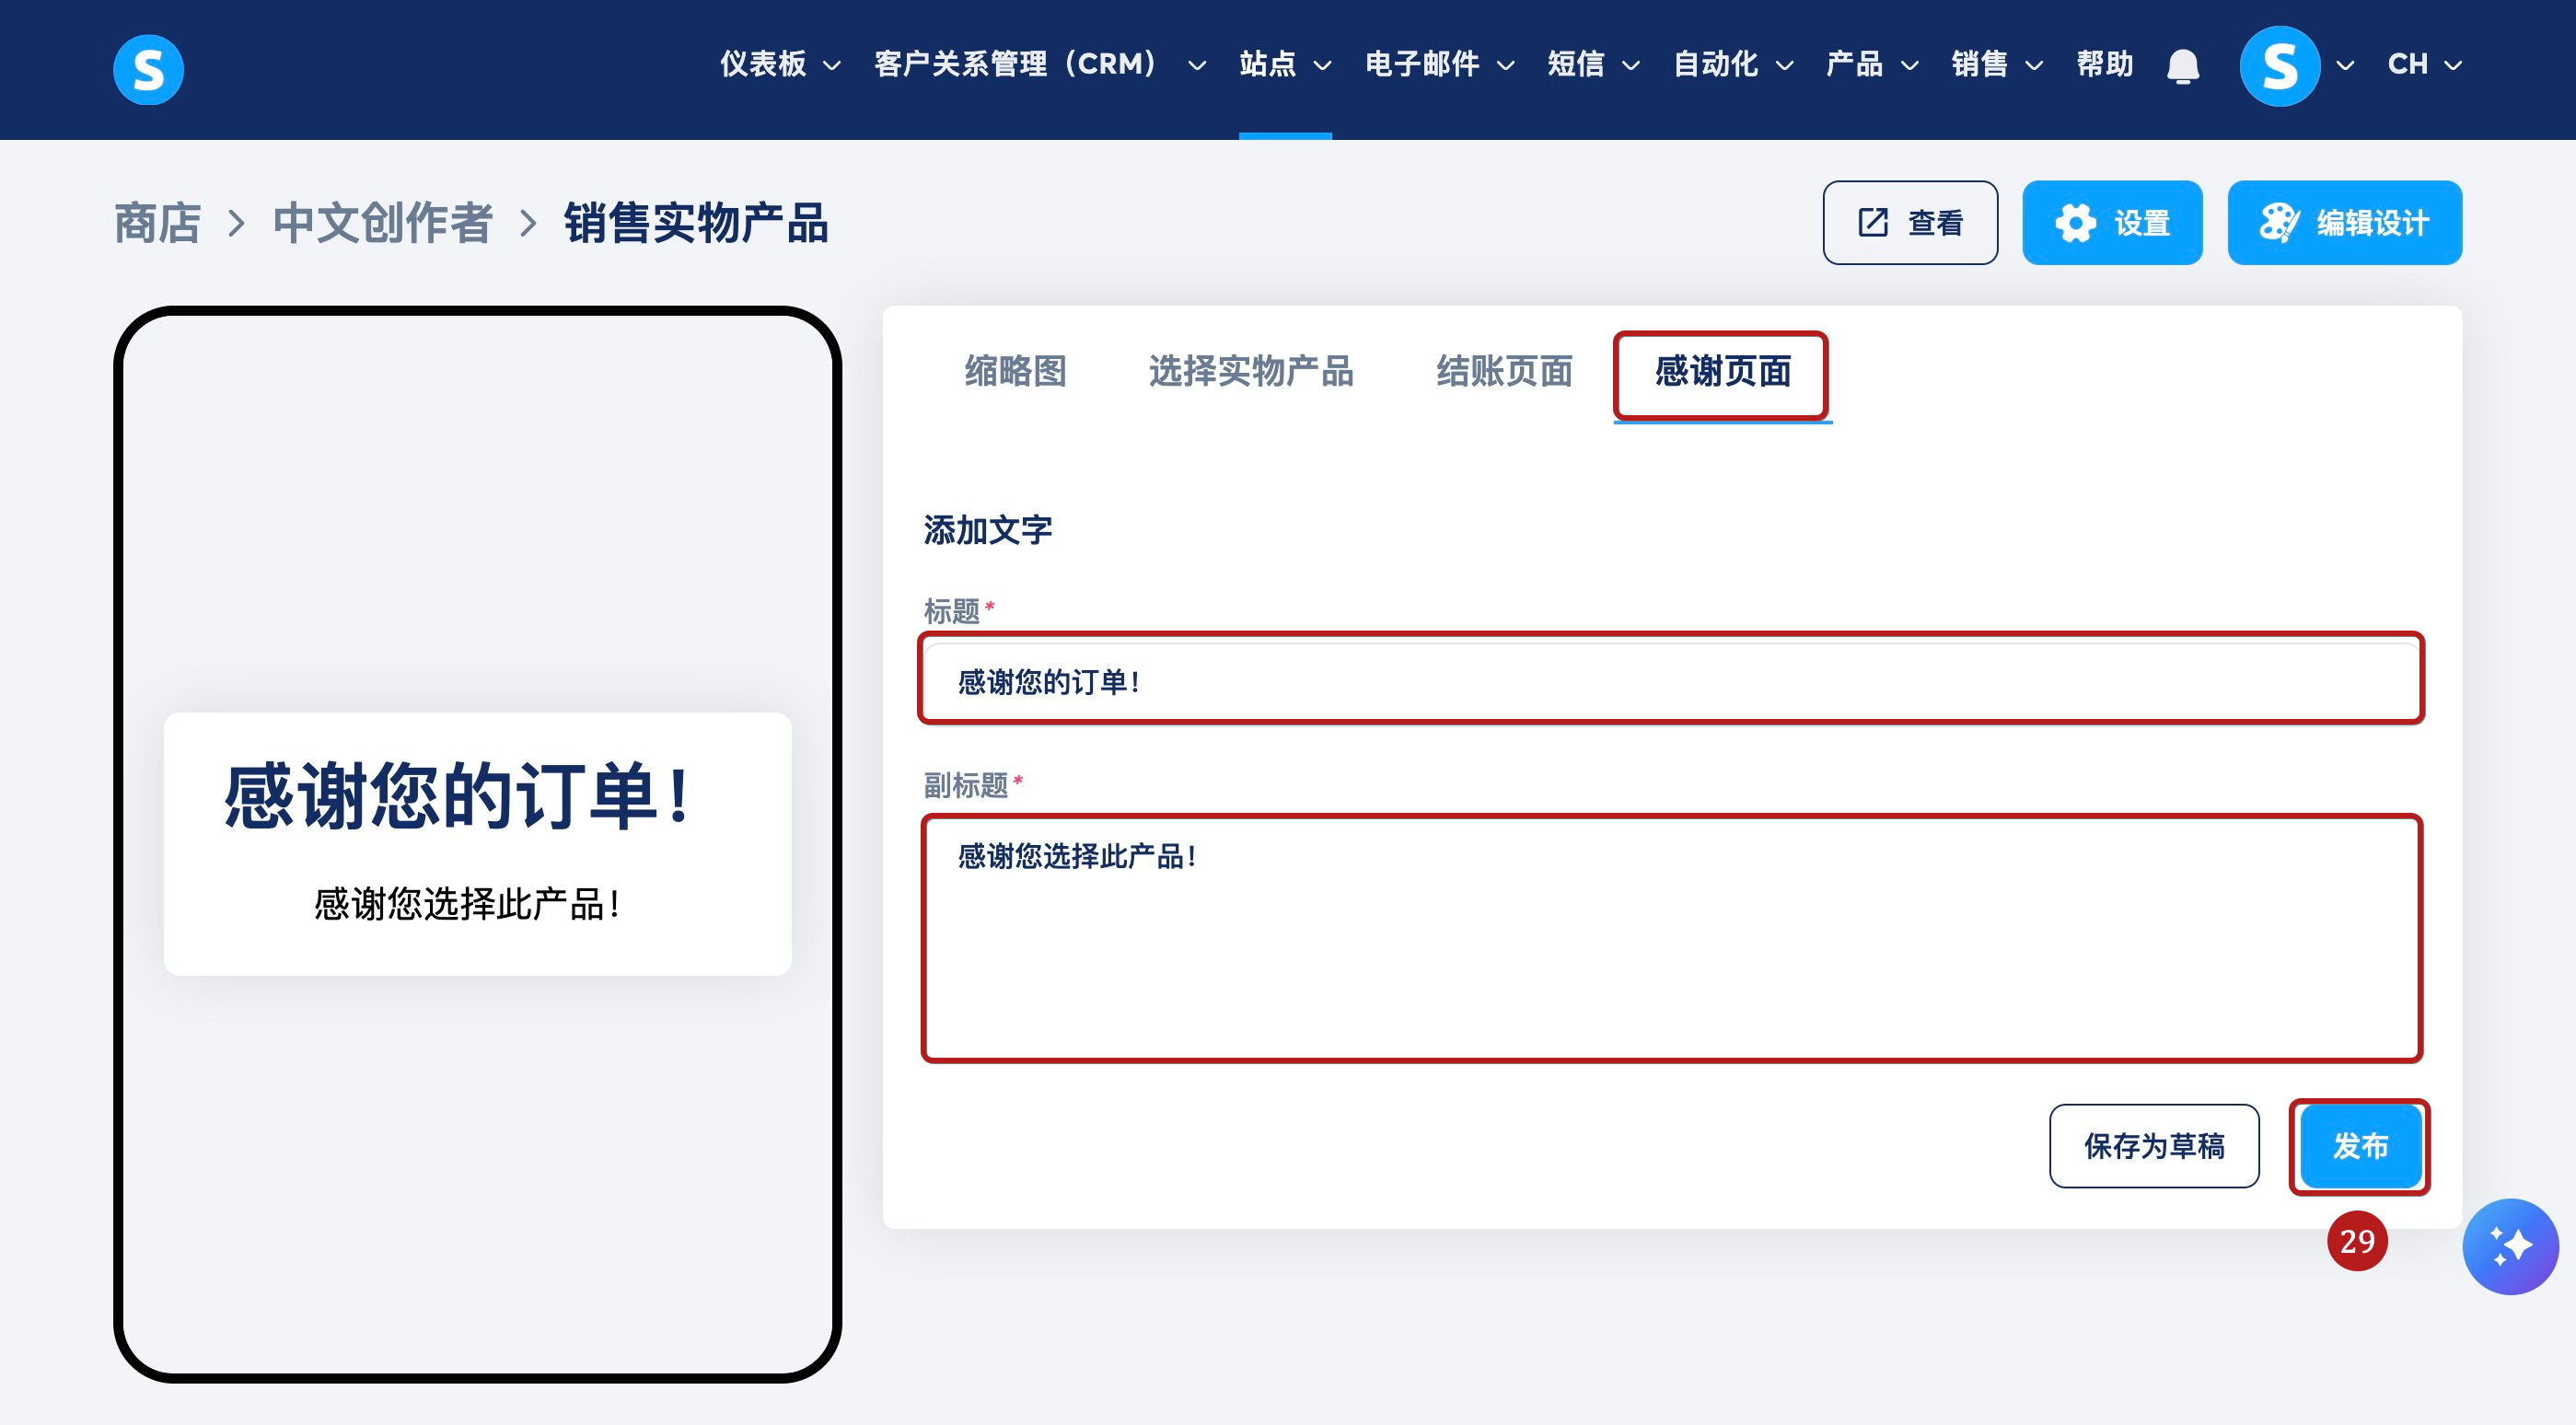Click the systeme.io logo icon
The image size is (2576, 1425).
coord(148,69)
